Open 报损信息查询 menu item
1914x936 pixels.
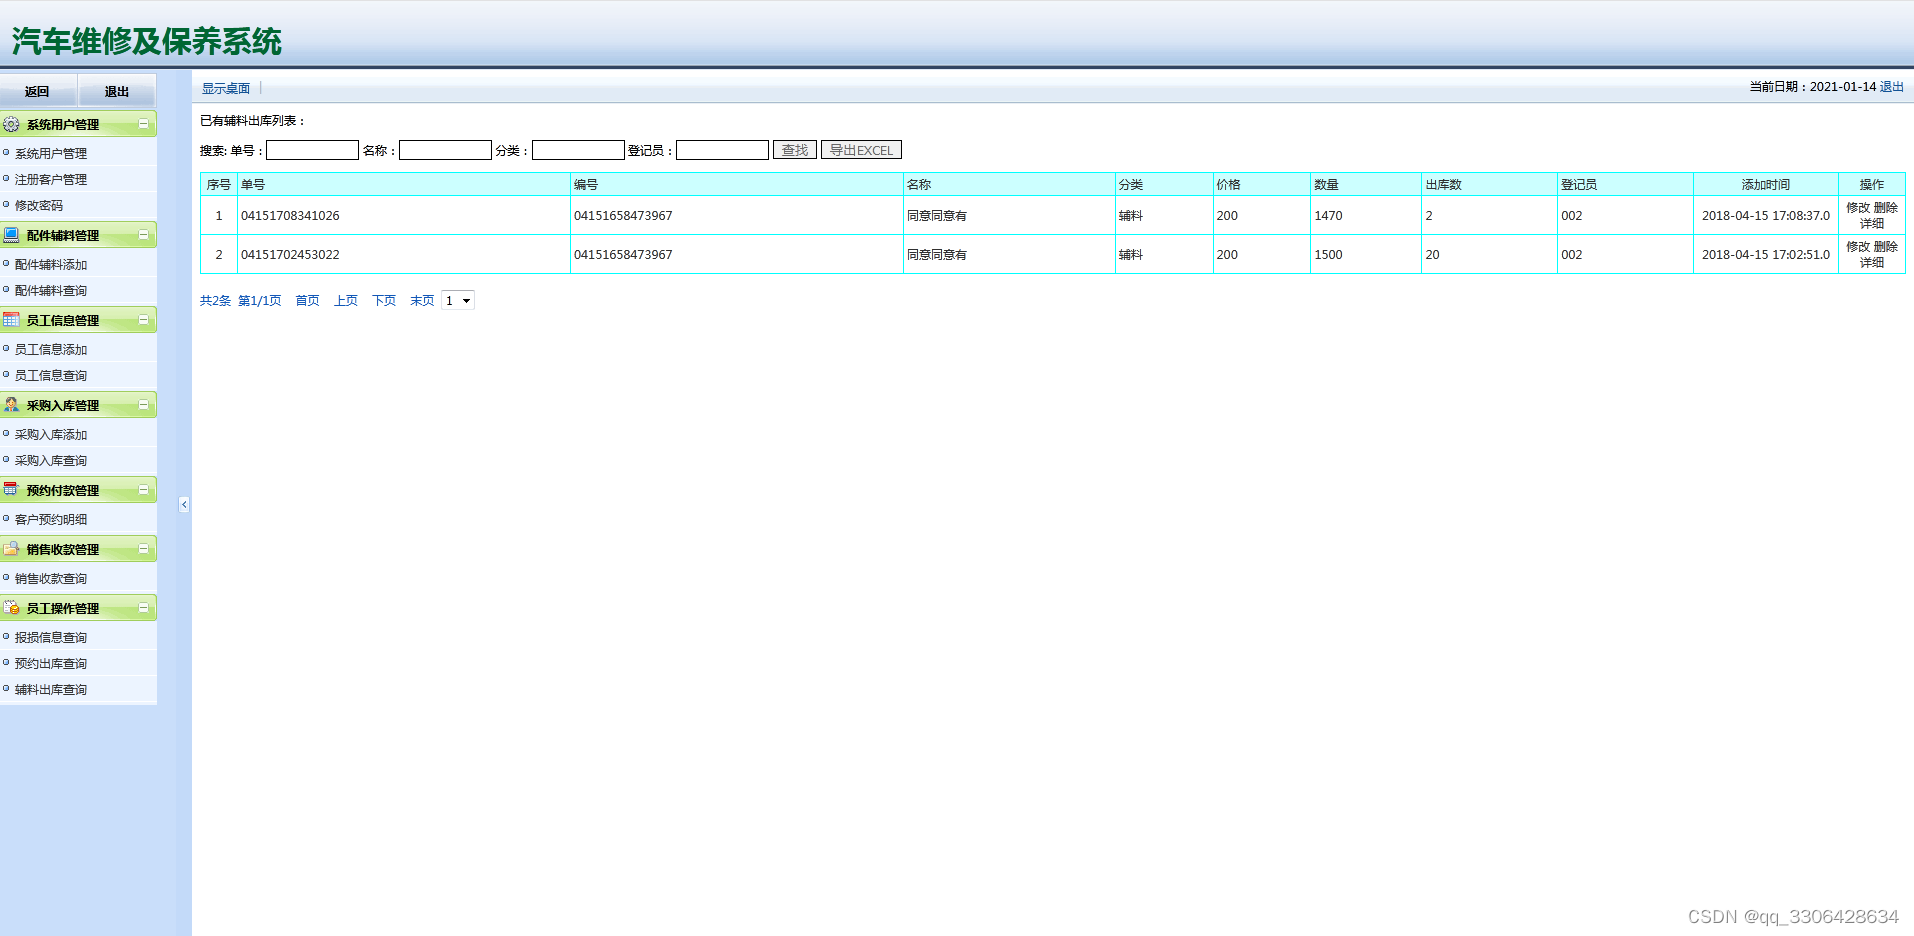tap(51, 637)
